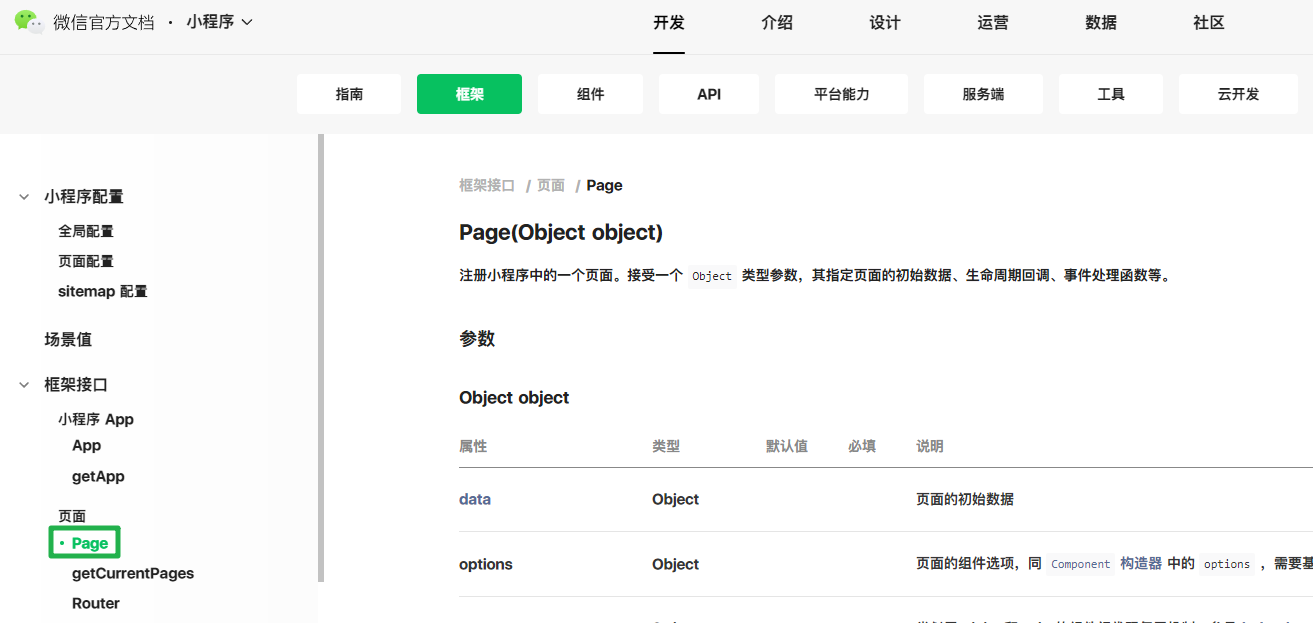Click the data property link
This screenshot has width=1313, height=623.
point(475,499)
